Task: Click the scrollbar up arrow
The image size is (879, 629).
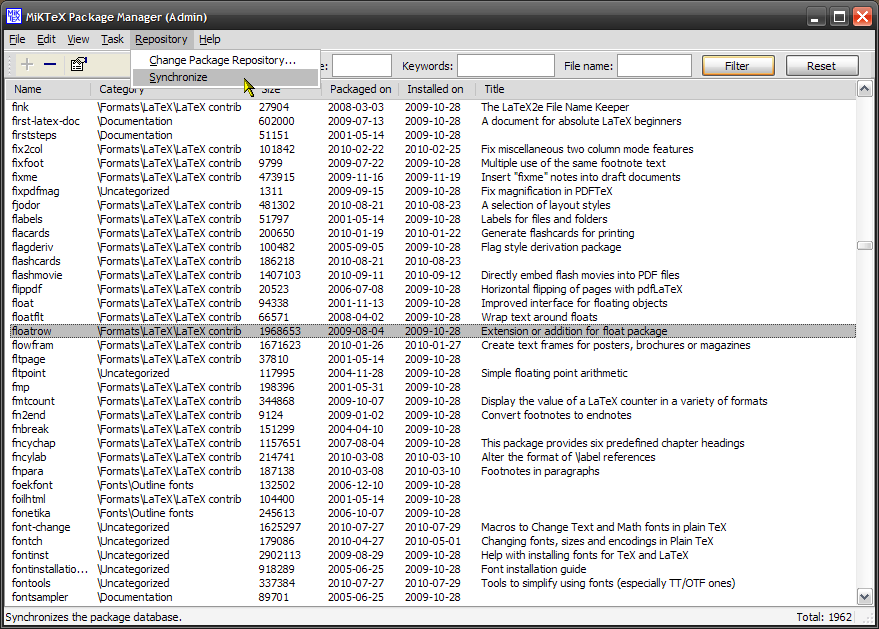Action: pyautogui.click(x=864, y=89)
